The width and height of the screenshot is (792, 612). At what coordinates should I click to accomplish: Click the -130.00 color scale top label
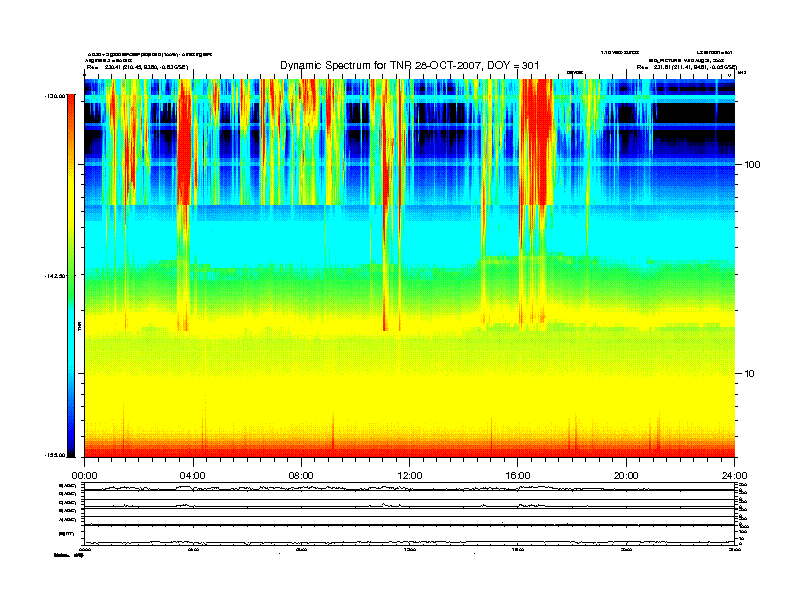click(x=55, y=95)
